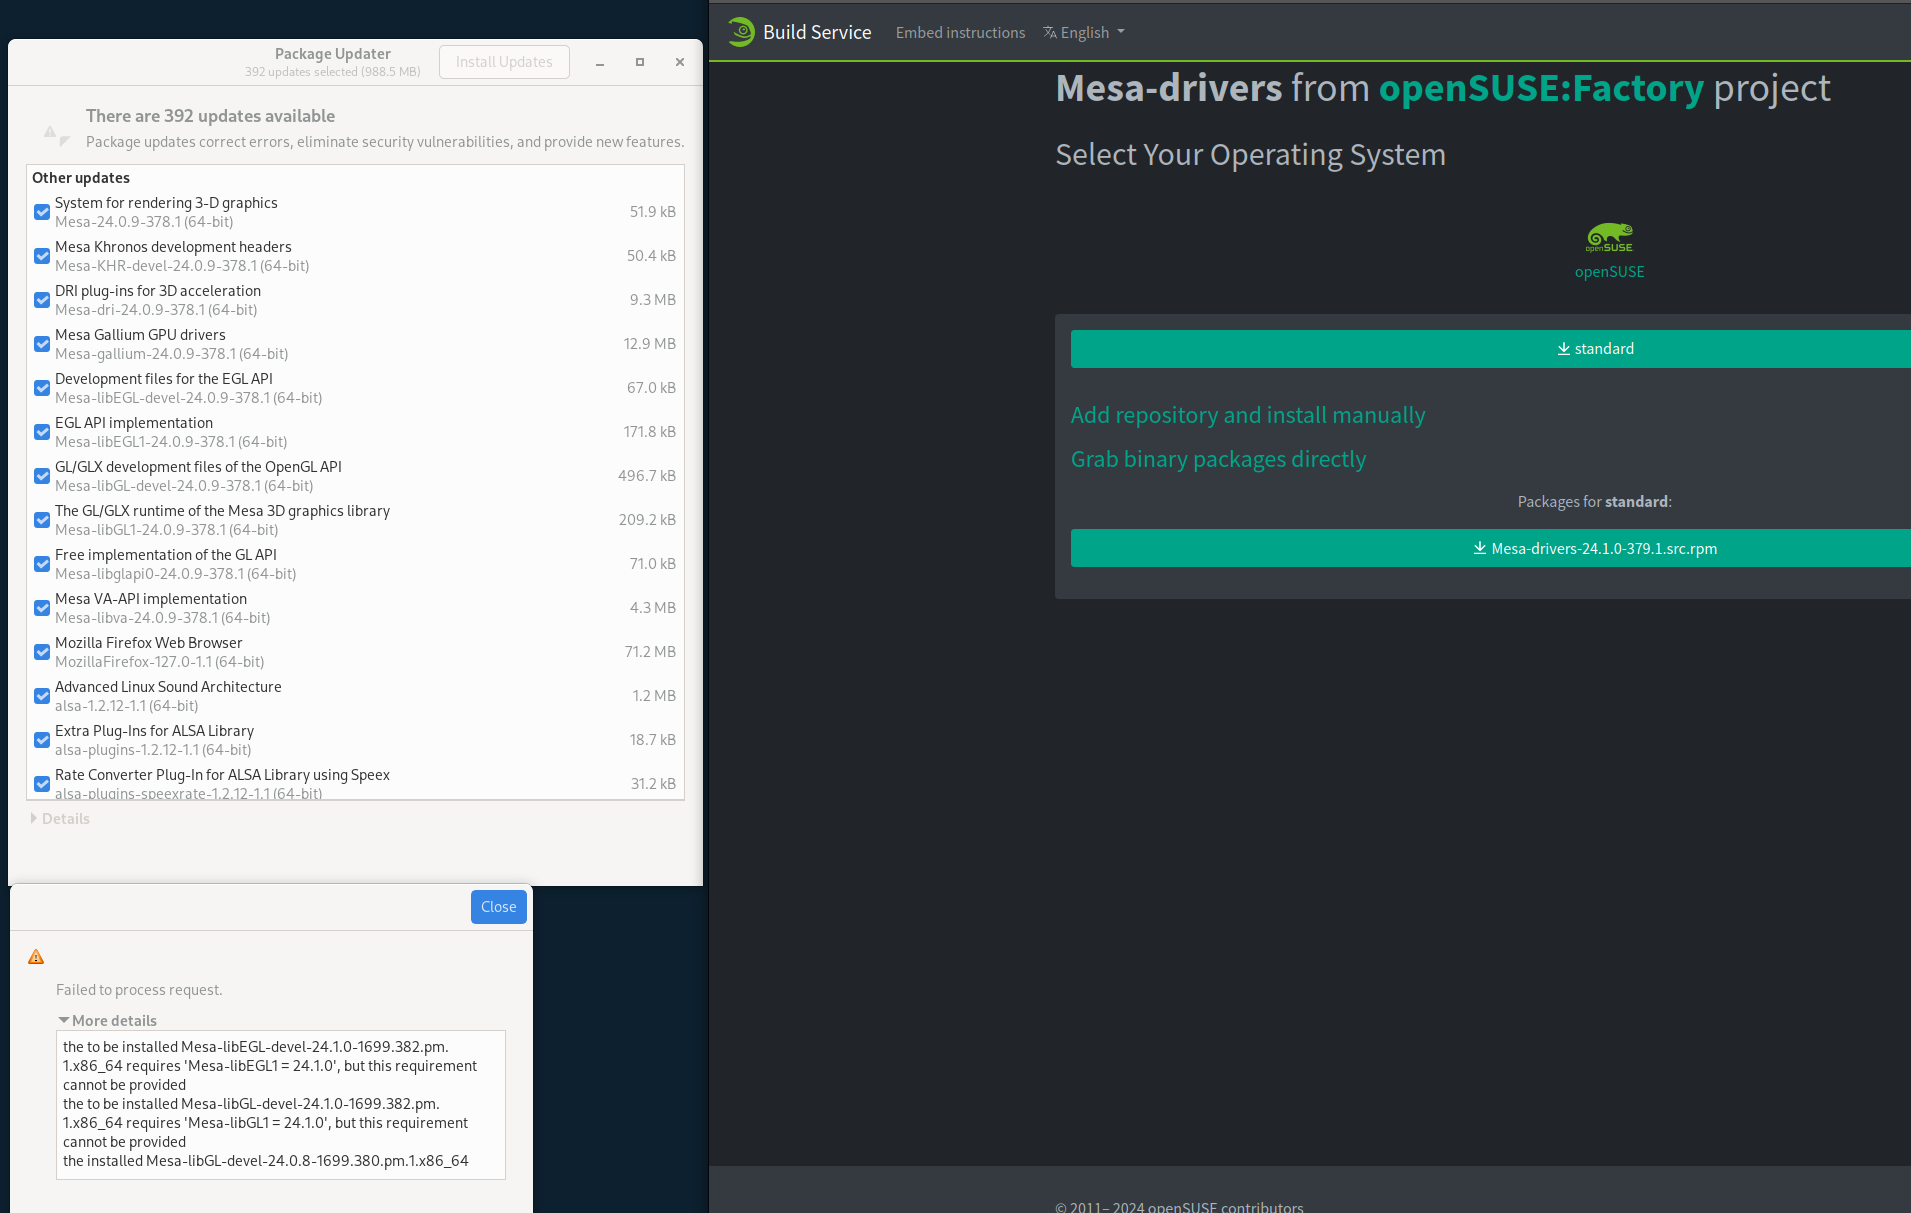Close the Package Updater window
Viewport: 1911px width, 1213px height.
pyautogui.click(x=680, y=62)
